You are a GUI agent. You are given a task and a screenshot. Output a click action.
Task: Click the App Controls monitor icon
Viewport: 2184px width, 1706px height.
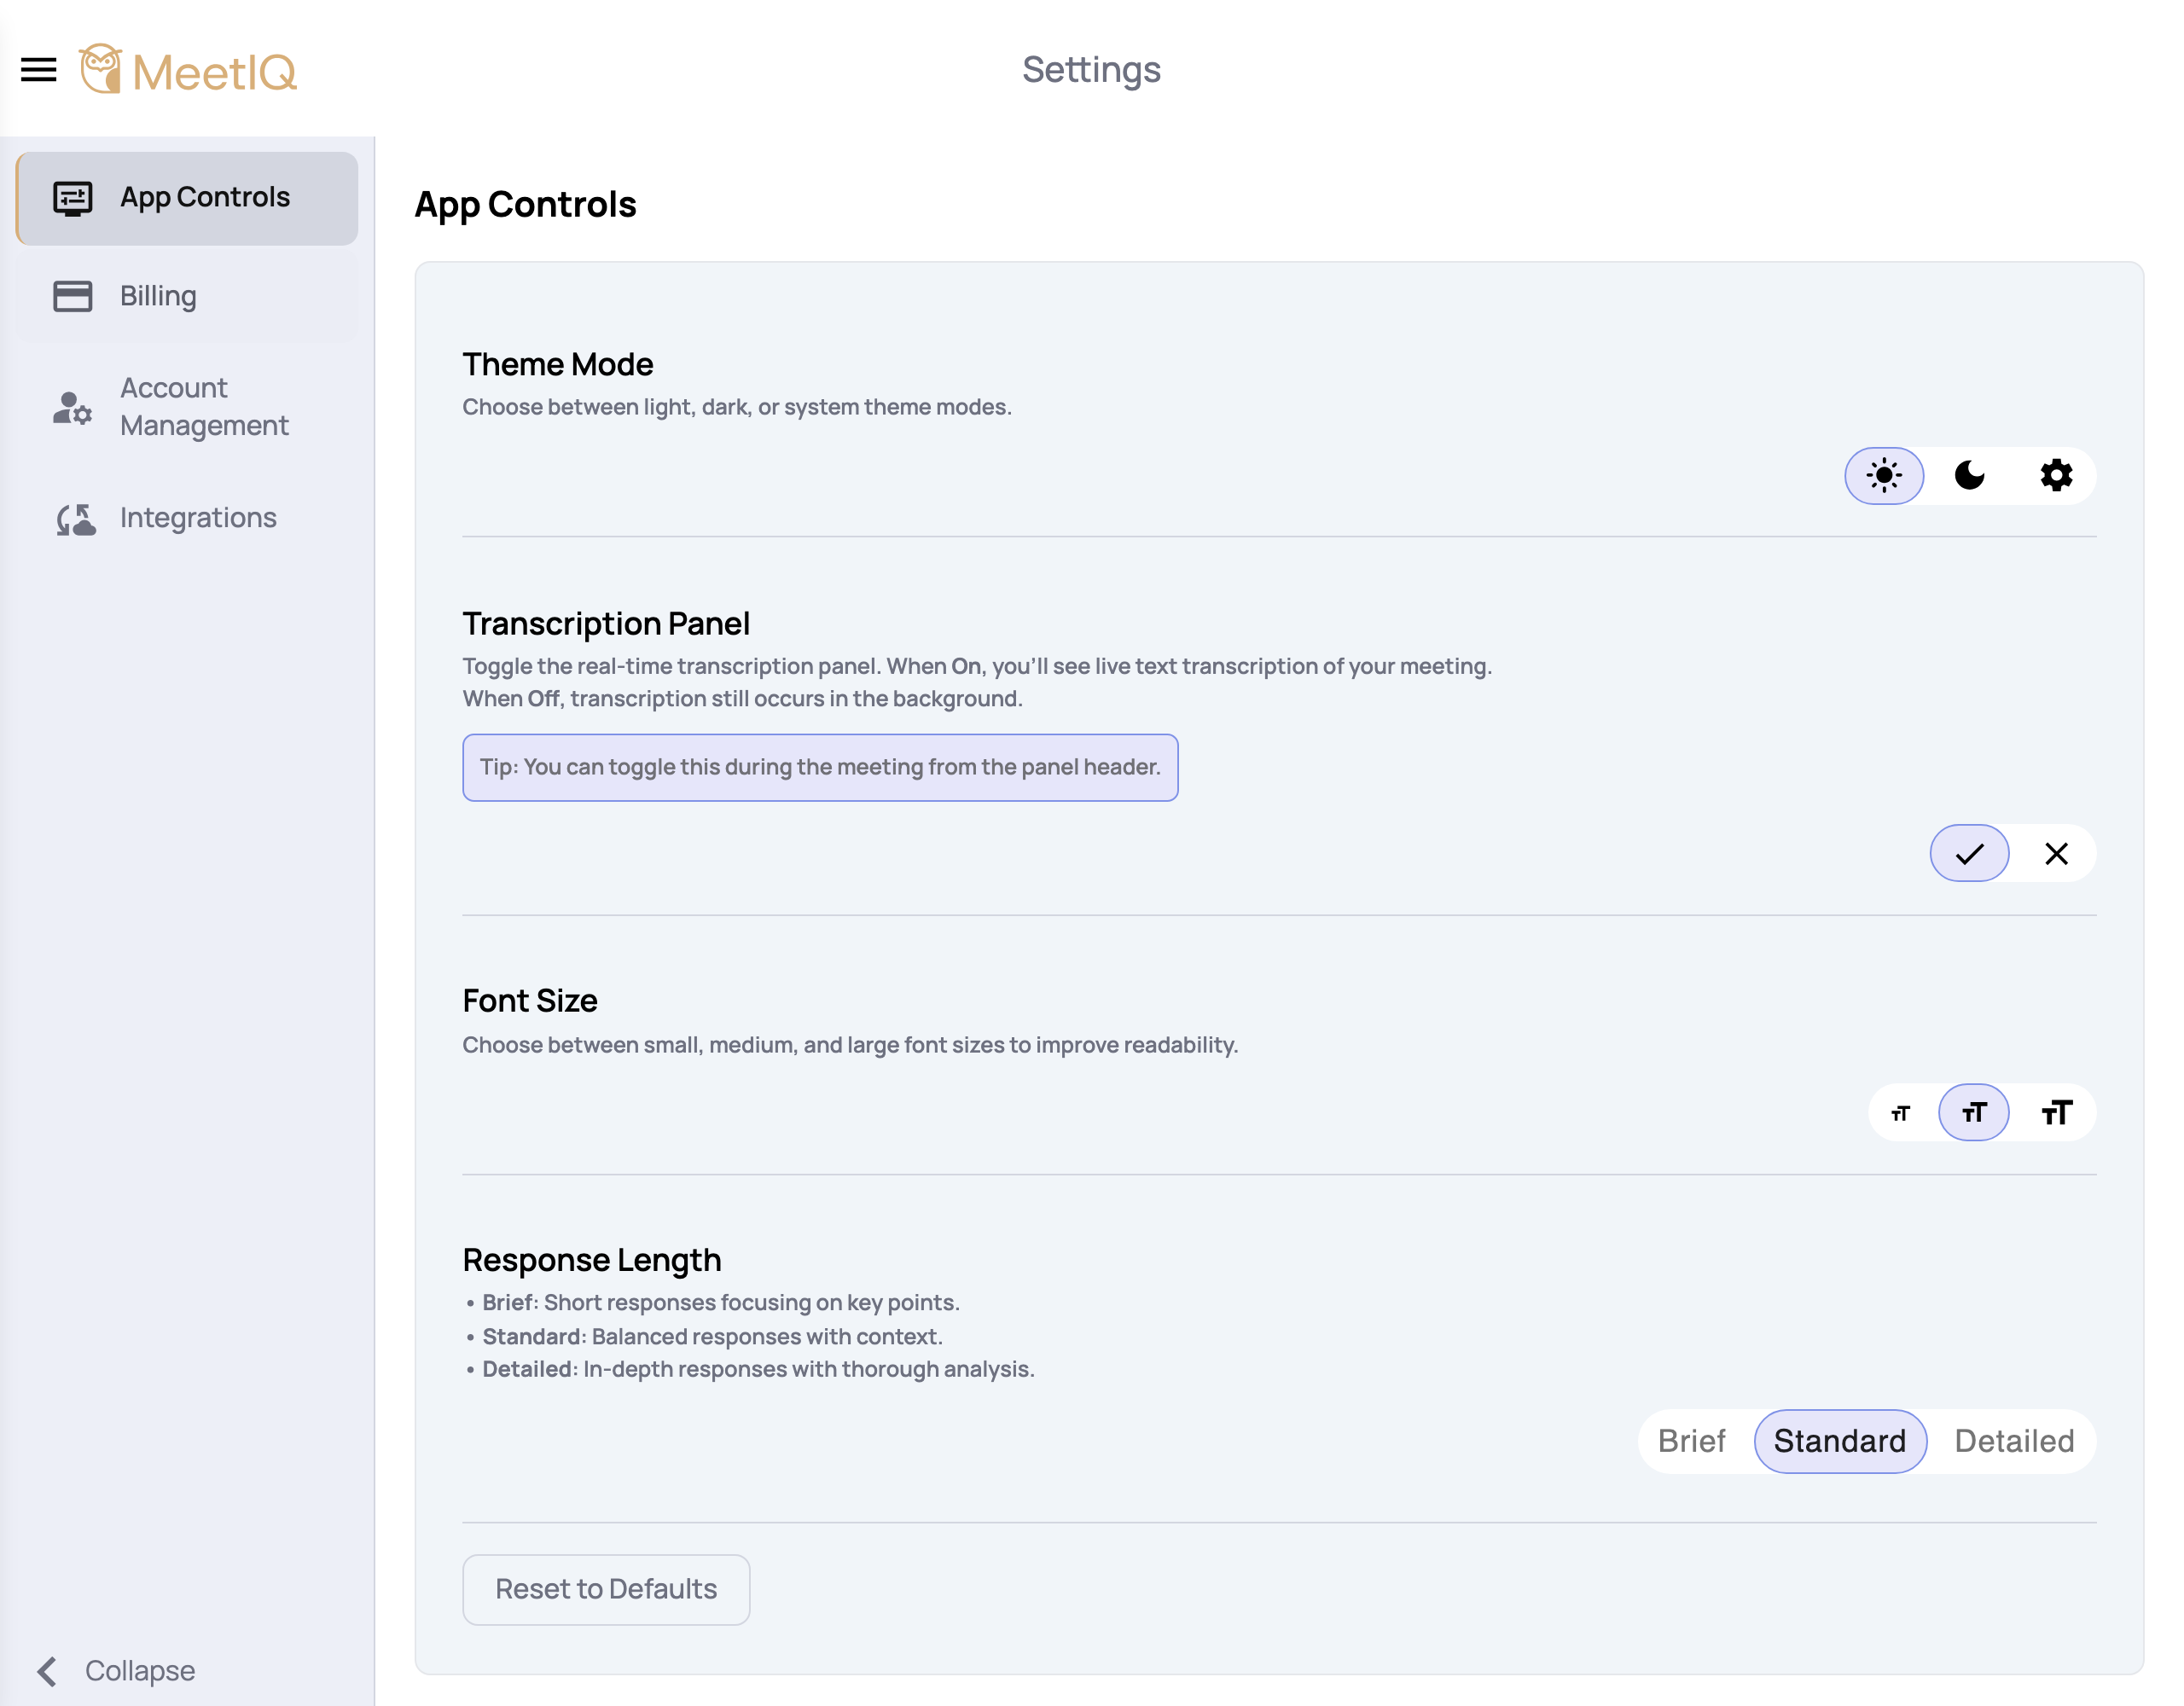click(x=72, y=198)
